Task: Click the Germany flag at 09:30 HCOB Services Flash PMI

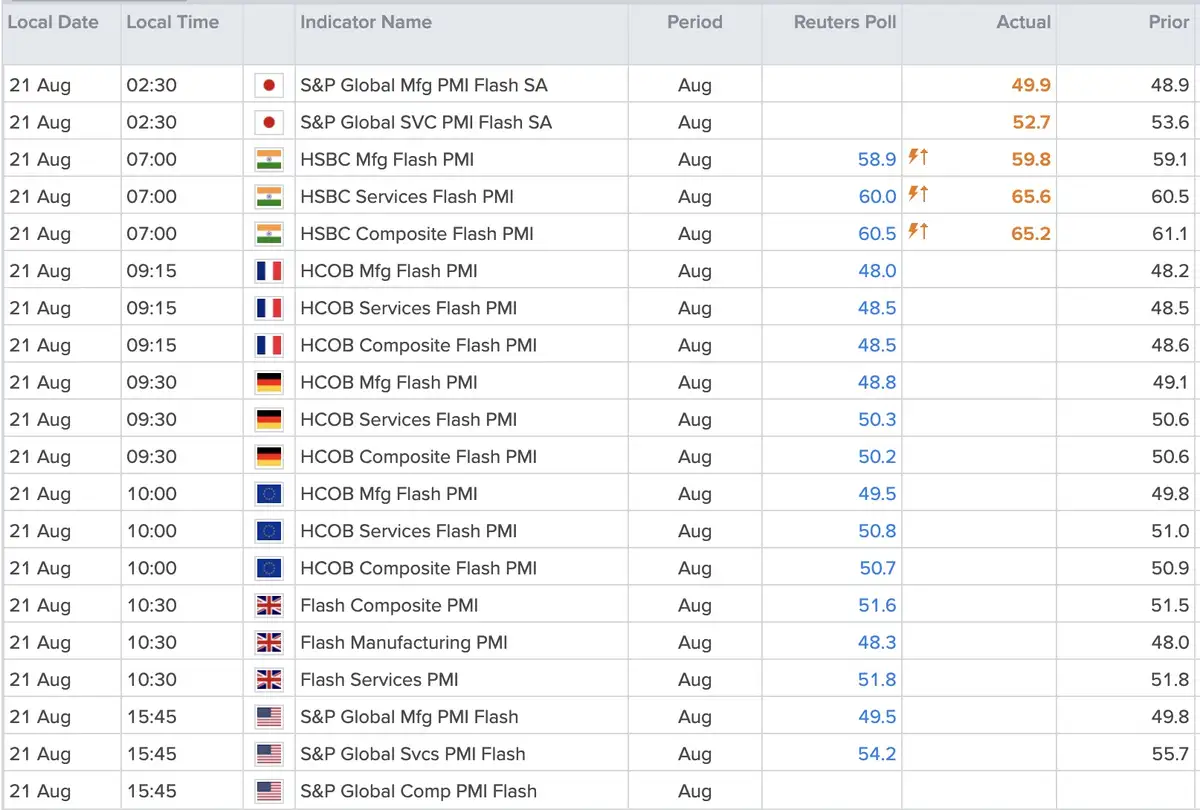Action: (x=269, y=419)
